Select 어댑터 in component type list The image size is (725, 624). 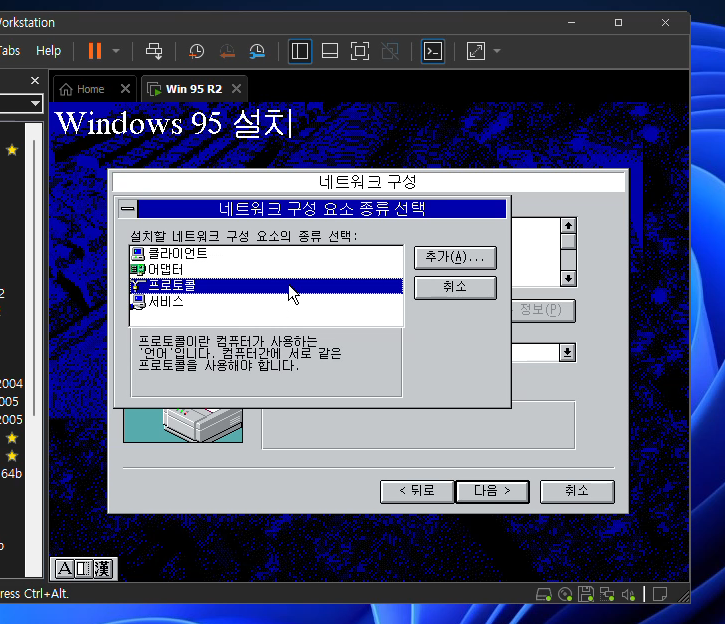266,269
